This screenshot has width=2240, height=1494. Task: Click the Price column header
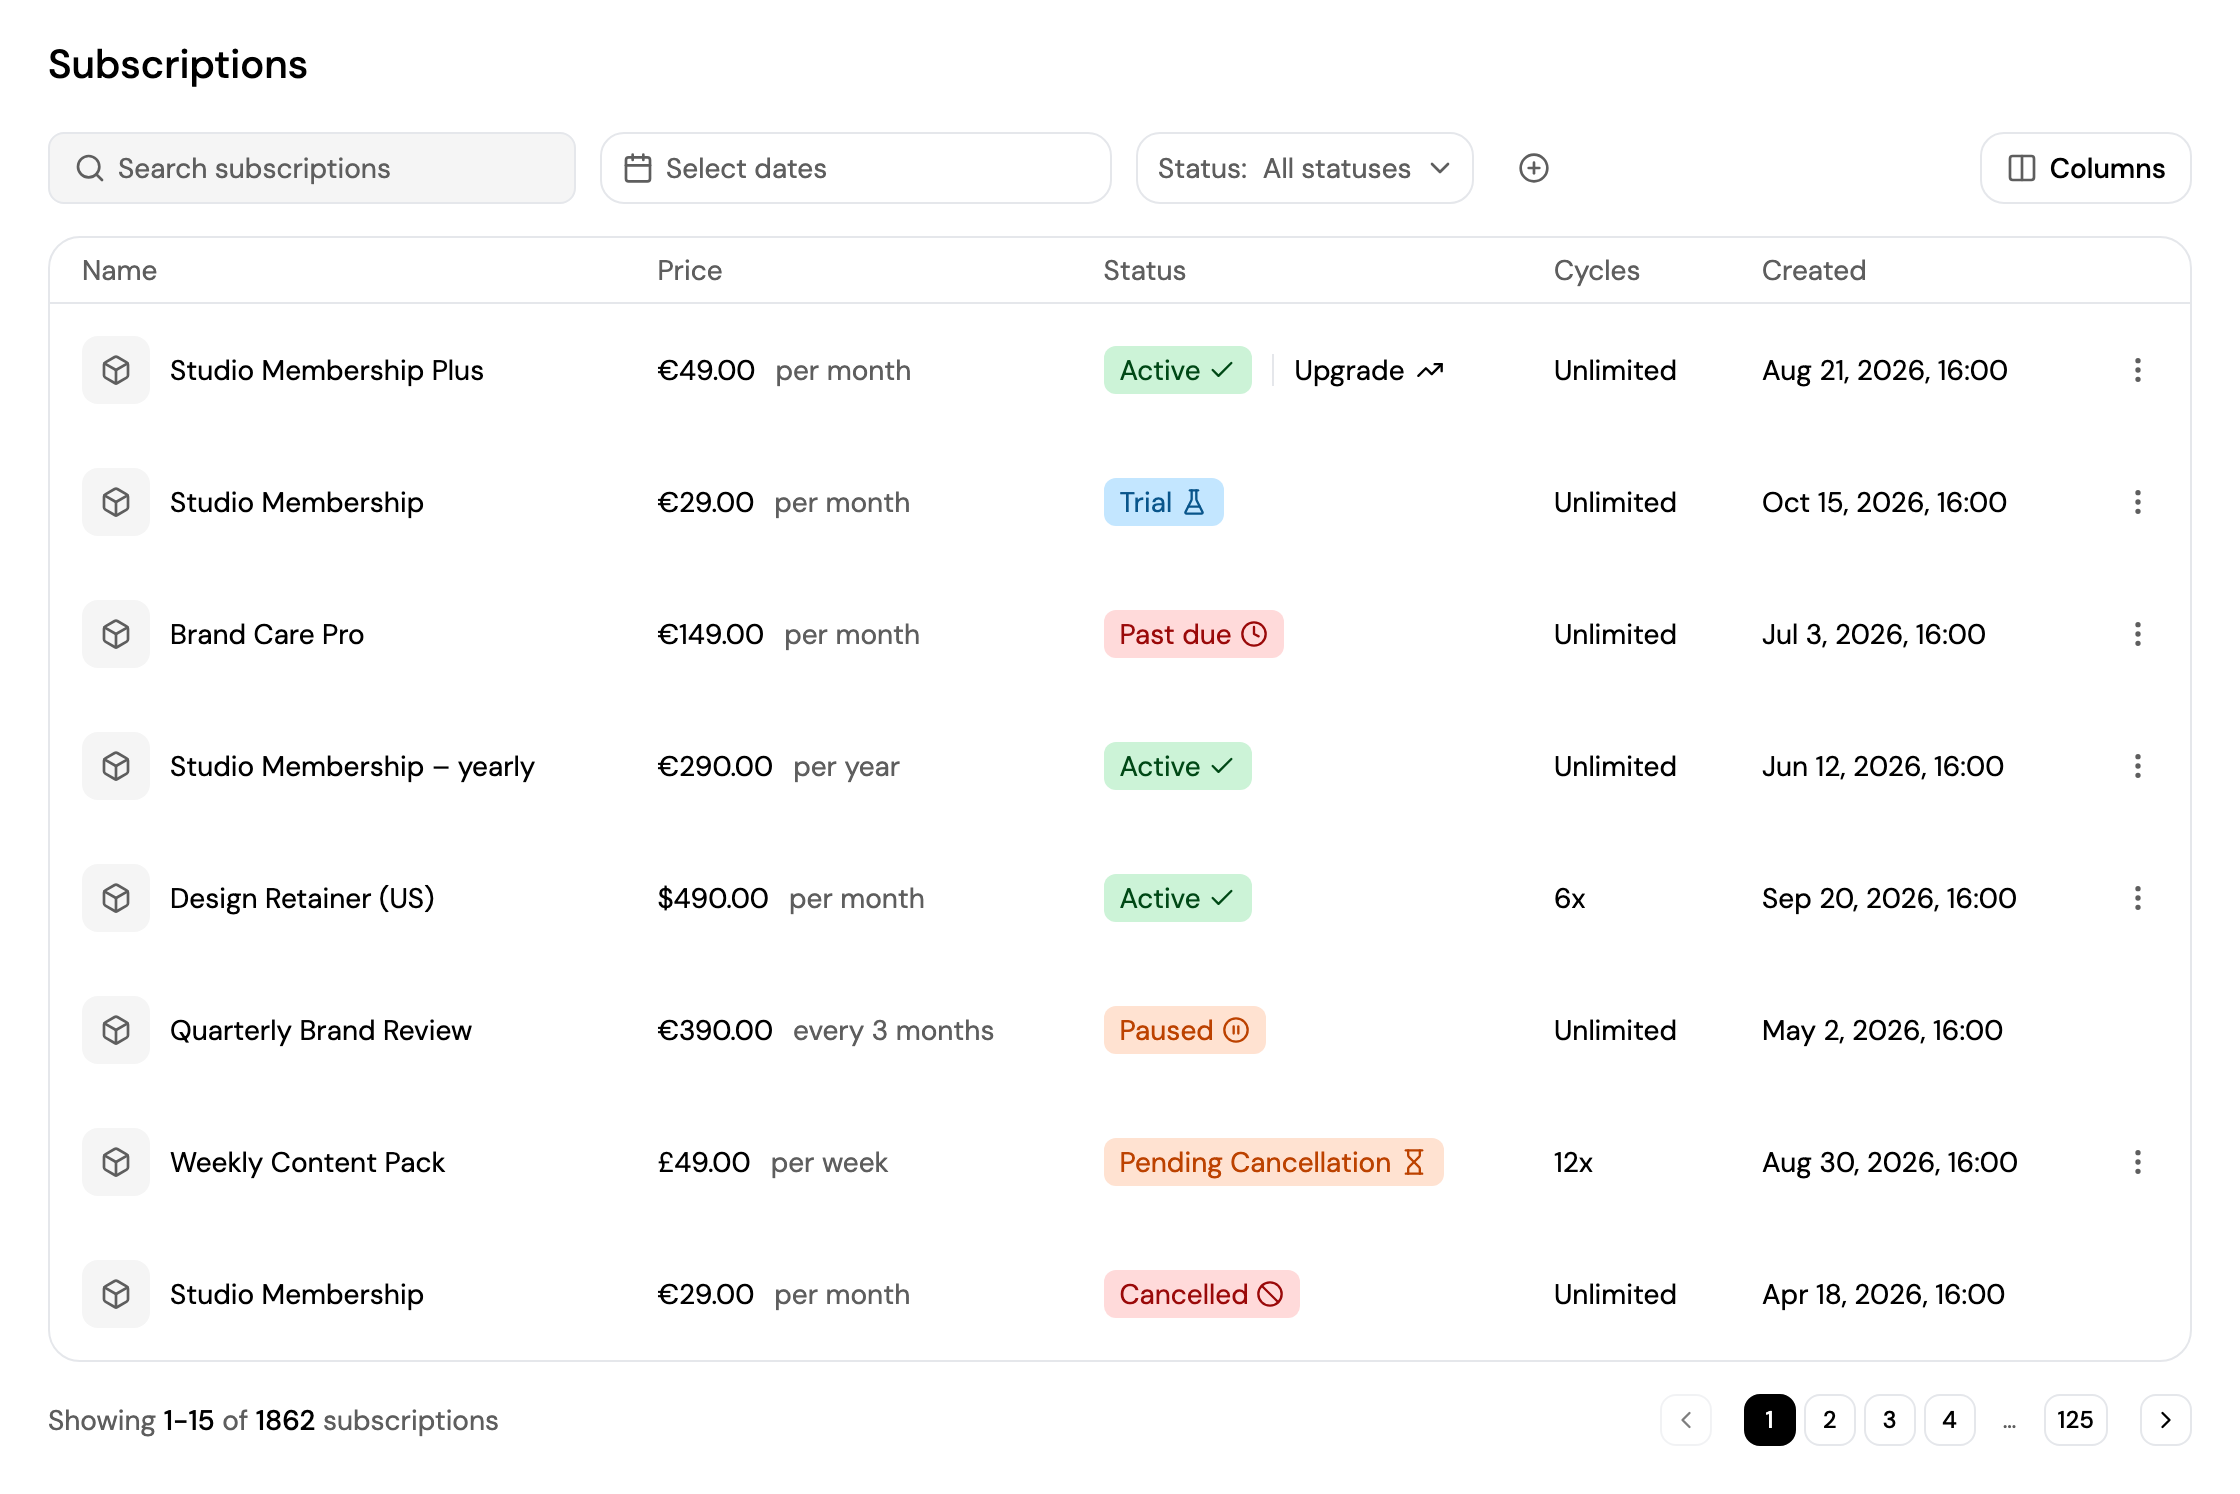pos(689,270)
